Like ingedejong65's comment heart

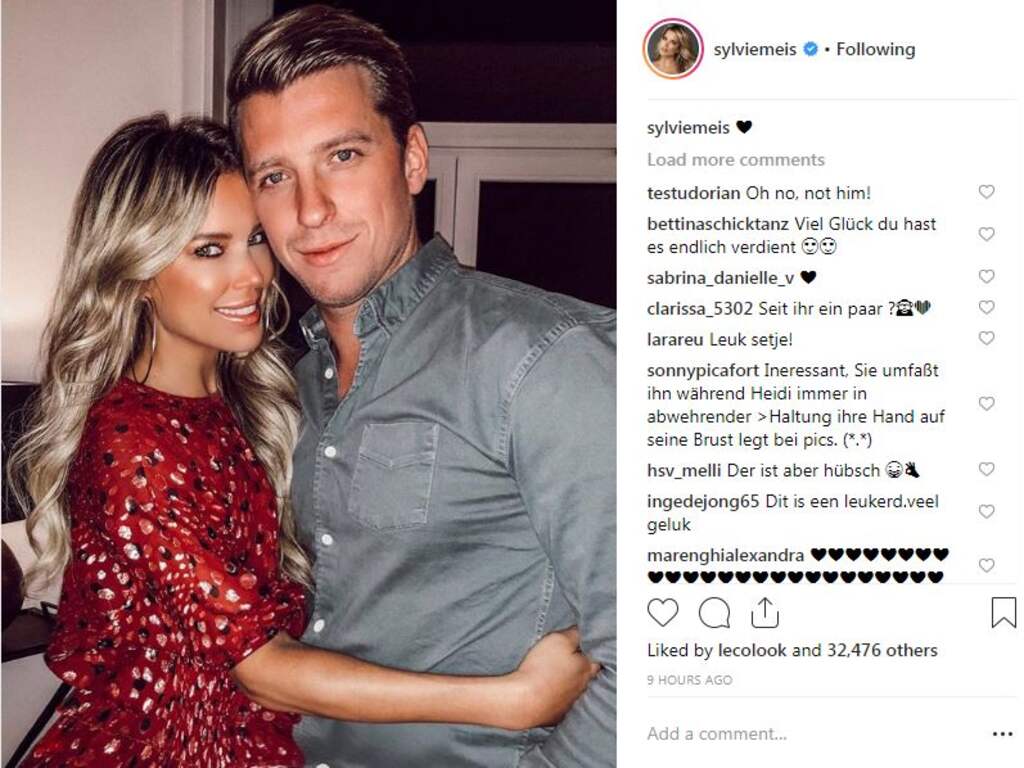[x=986, y=511]
